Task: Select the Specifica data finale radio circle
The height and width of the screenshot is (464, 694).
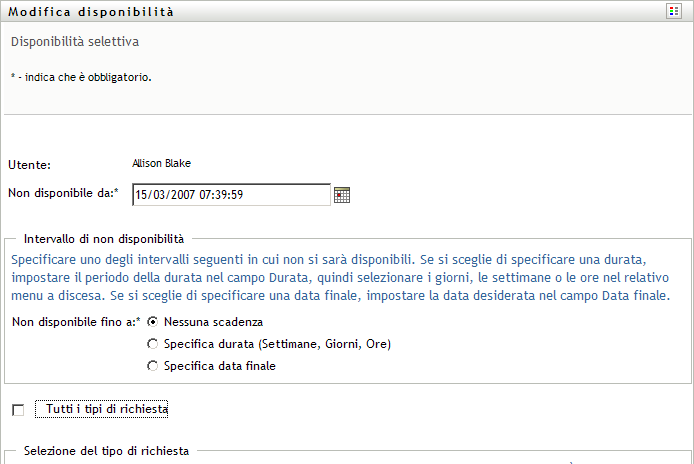Action: (x=153, y=366)
